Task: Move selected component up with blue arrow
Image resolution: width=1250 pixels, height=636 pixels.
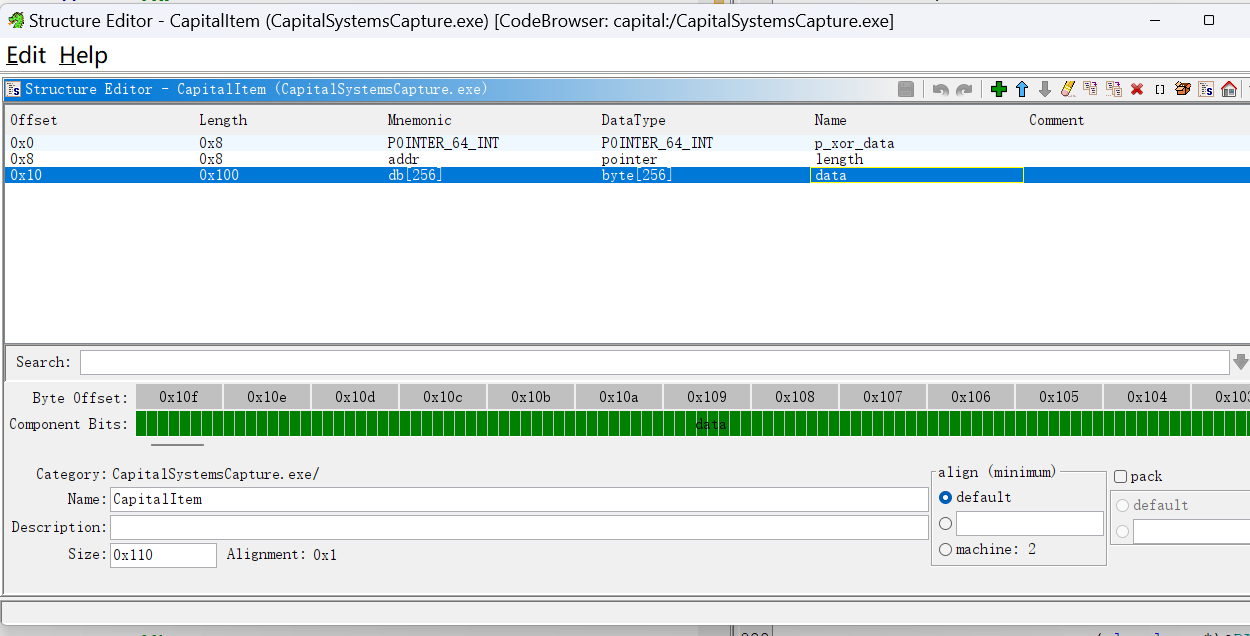Action: point(1022,90)
